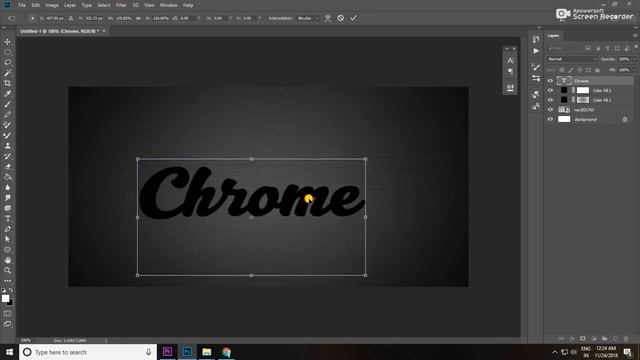Hide the Background layer

tap(550, 120)
